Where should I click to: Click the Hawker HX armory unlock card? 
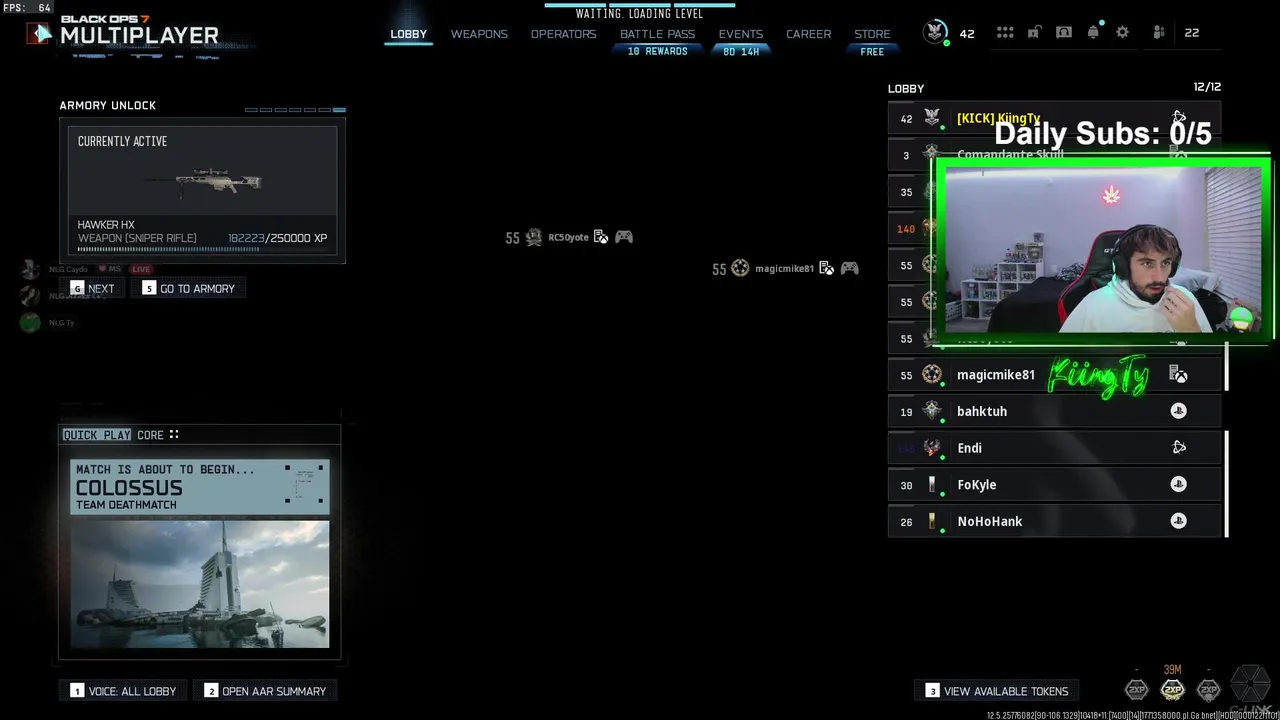[x=203, y=190]
